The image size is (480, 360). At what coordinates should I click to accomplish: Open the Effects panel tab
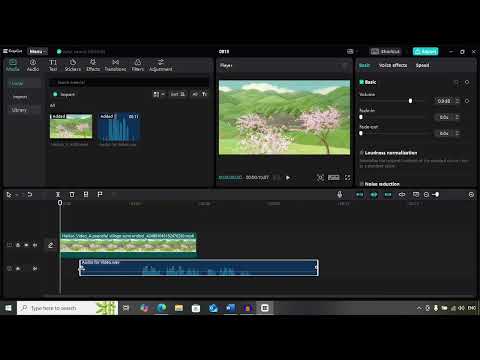coord(93,65)
